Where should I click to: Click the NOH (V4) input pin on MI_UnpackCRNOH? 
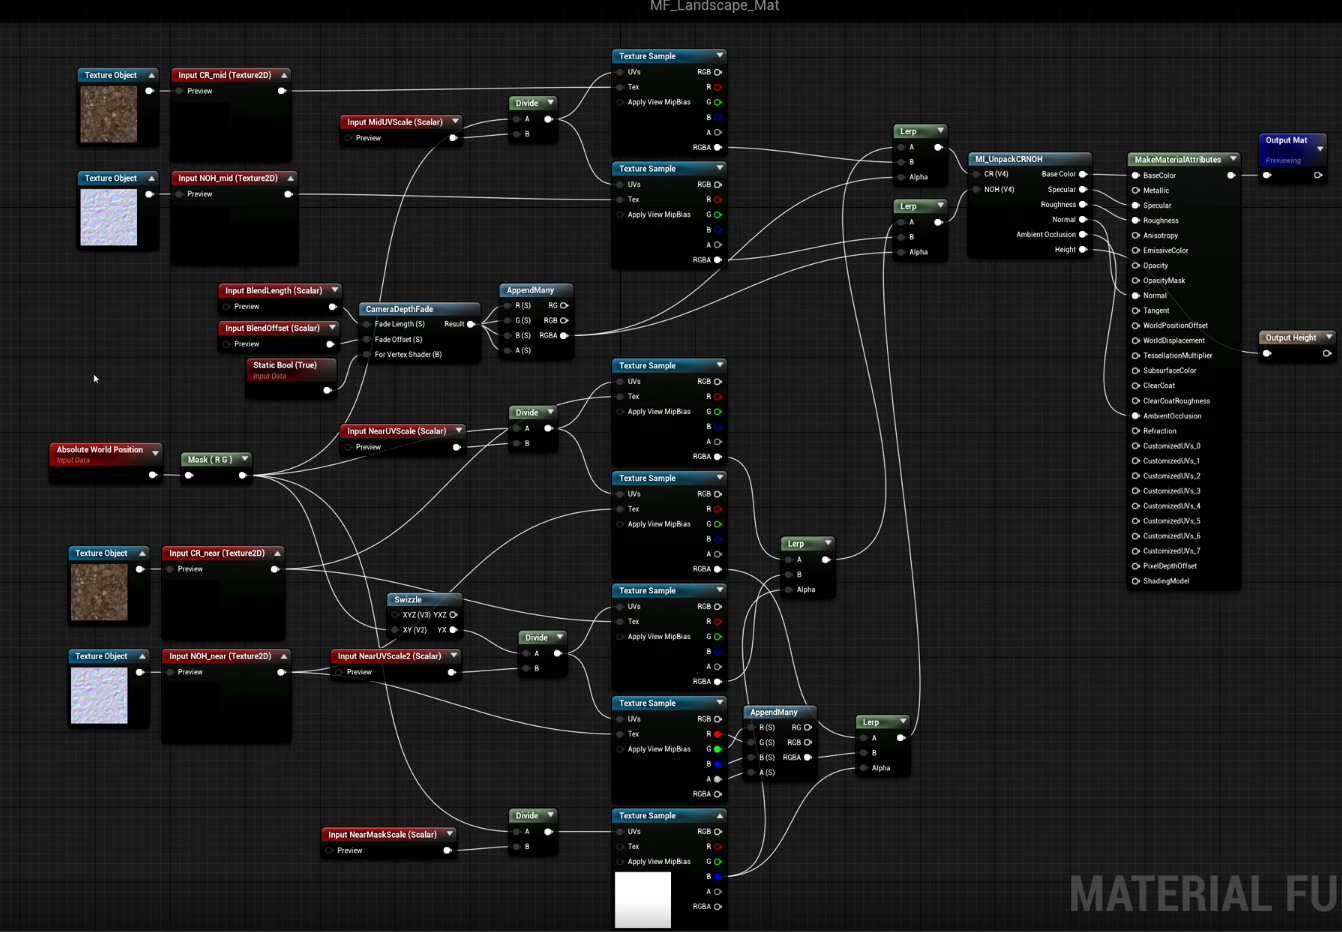click(x=976, y=189)
